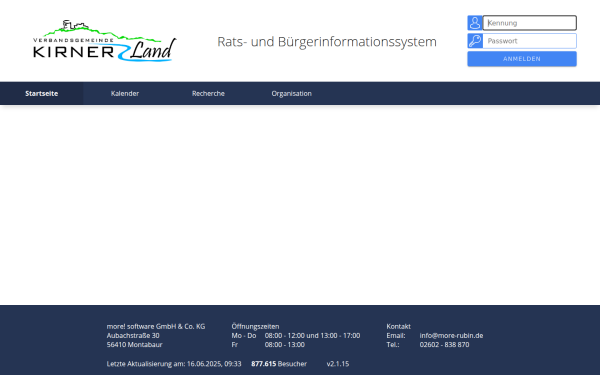Click the phone number 02602 - 838 870
The image size is (600, 375).
[x=444, y=345]
